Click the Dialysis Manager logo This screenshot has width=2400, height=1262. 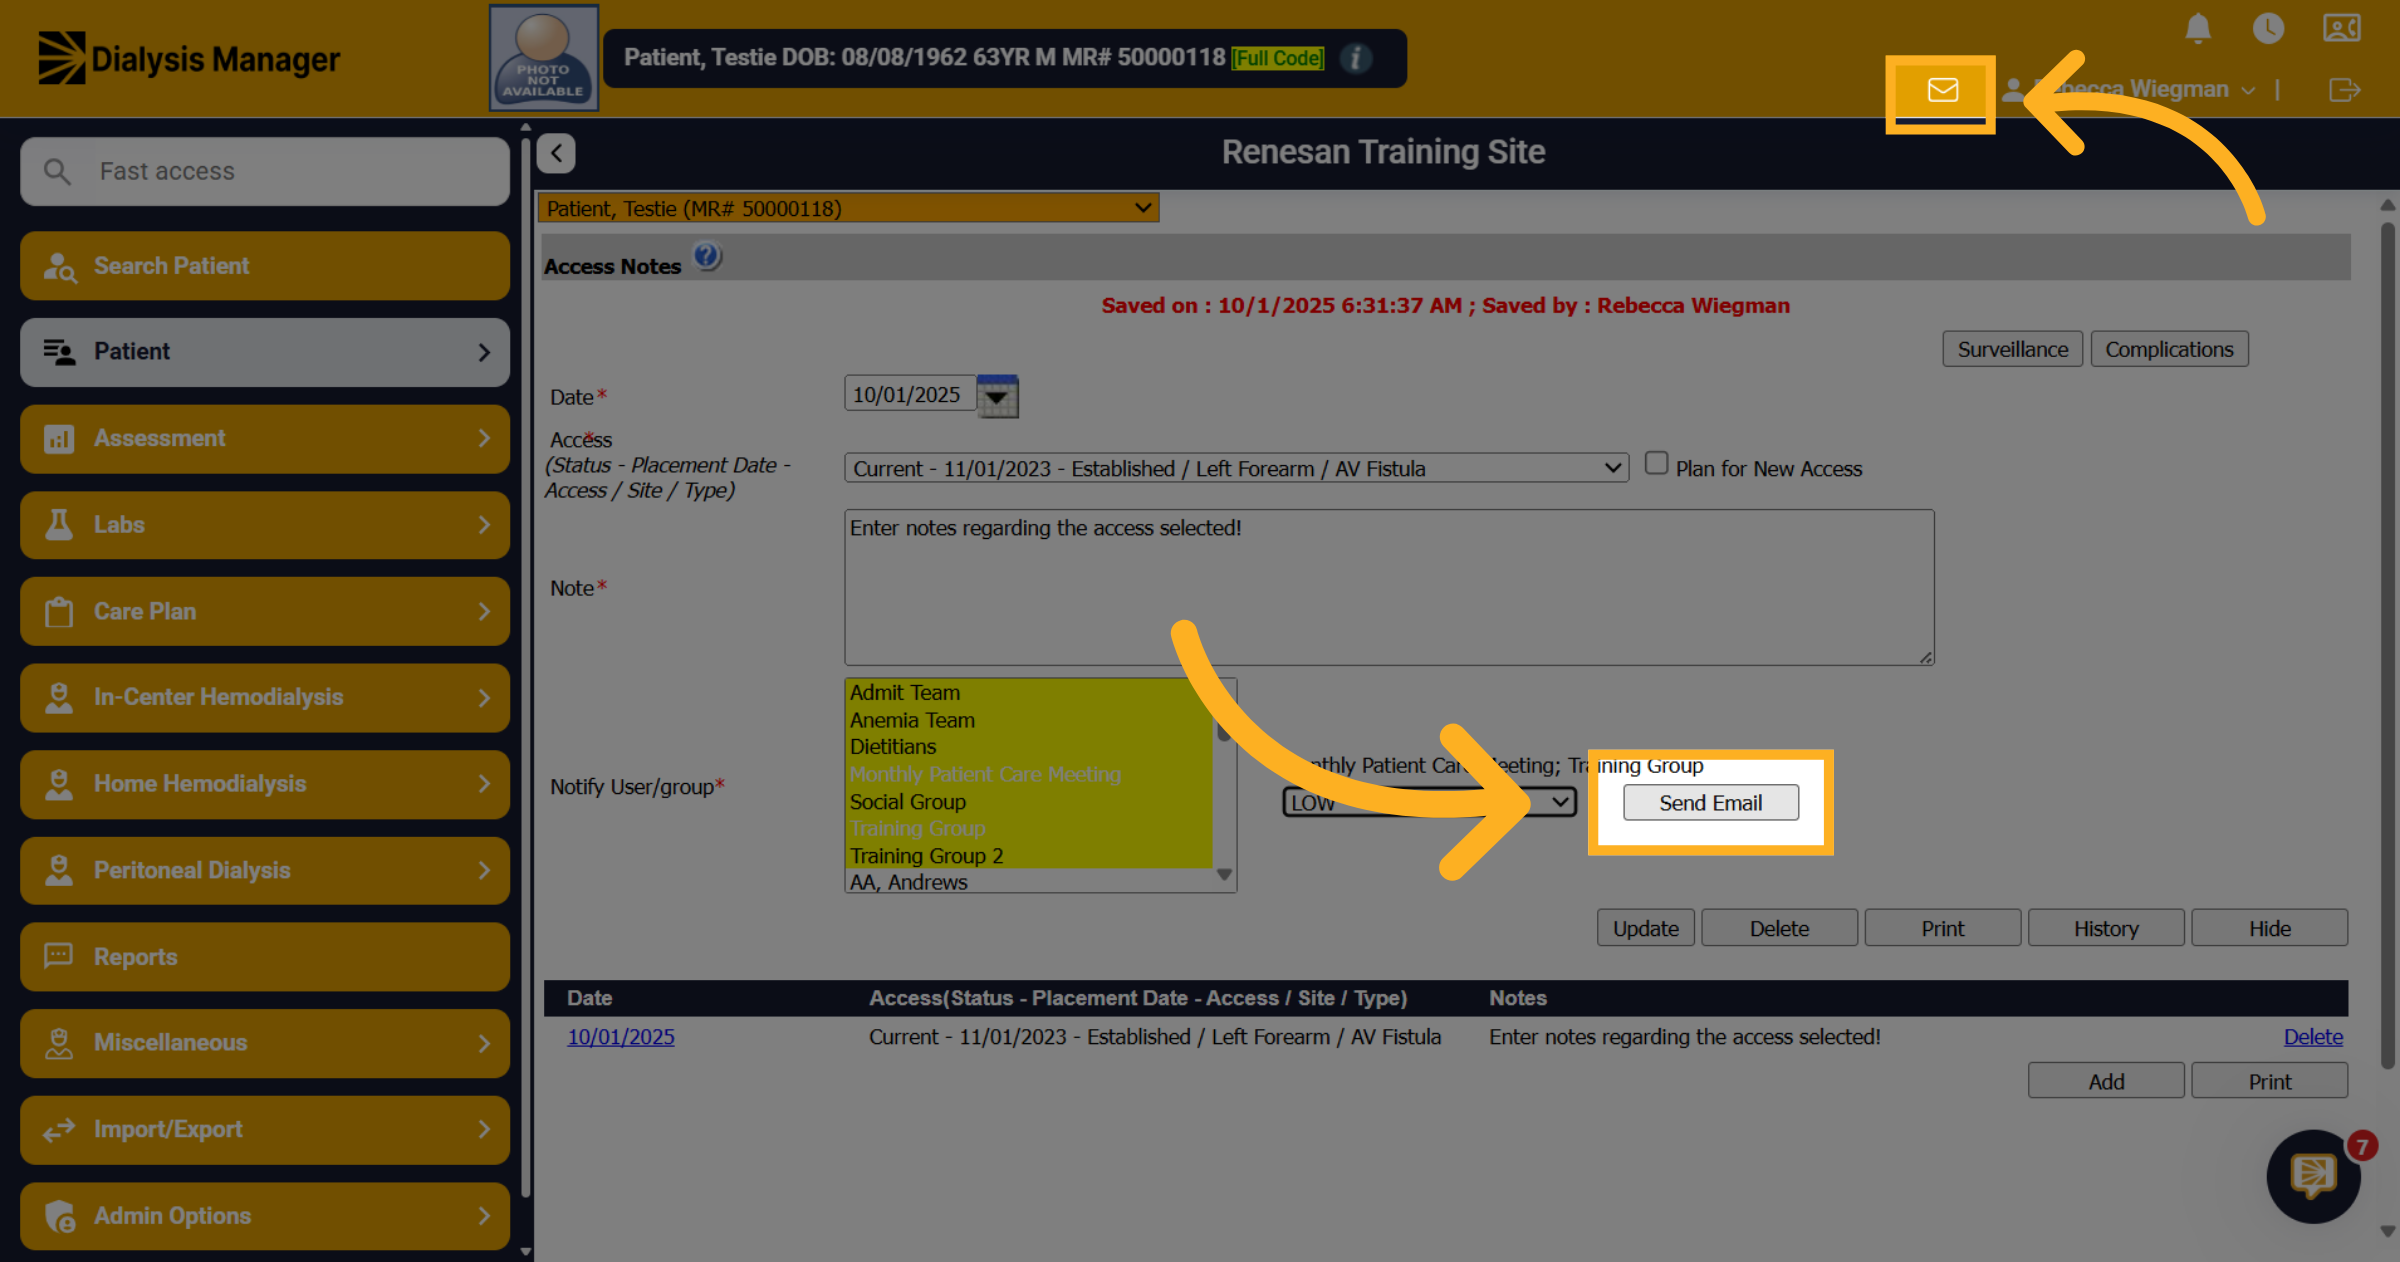tap(189, 59)
